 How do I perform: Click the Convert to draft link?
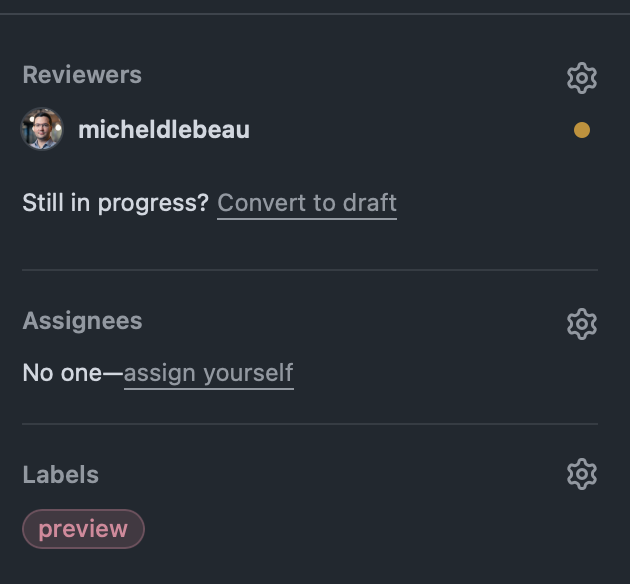(x=307, y=203)
